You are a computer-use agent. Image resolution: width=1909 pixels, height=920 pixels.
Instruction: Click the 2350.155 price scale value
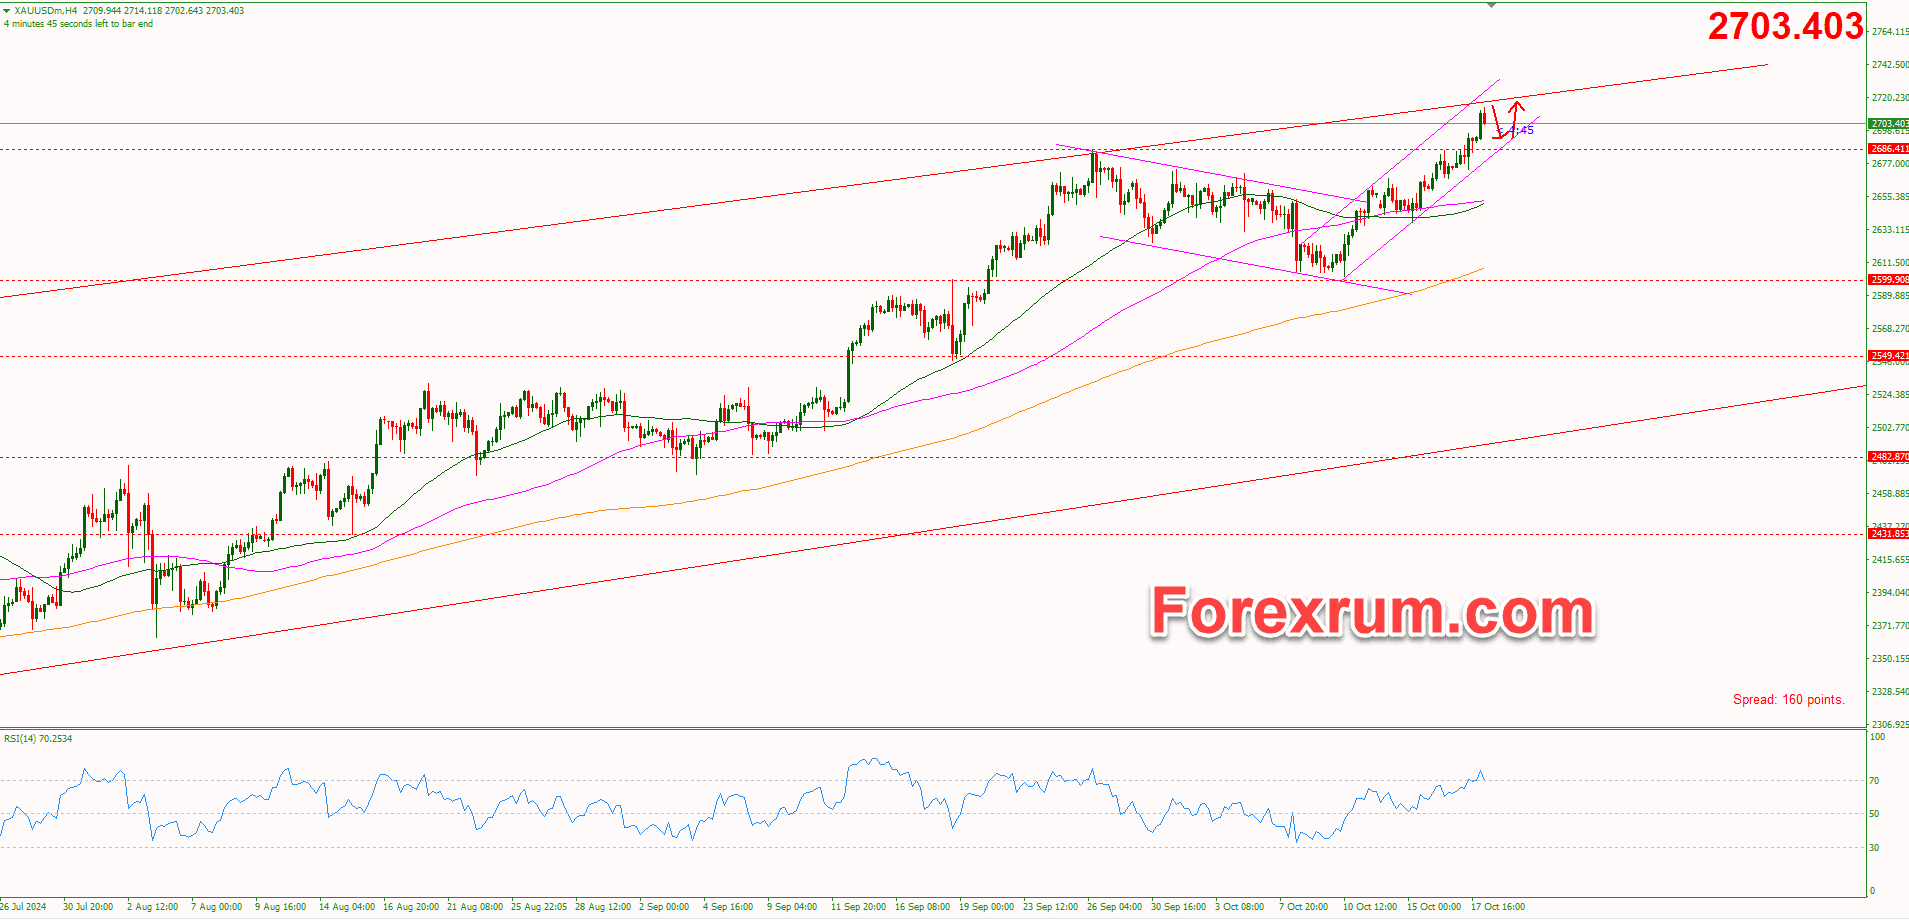[x=1890, y=659]
